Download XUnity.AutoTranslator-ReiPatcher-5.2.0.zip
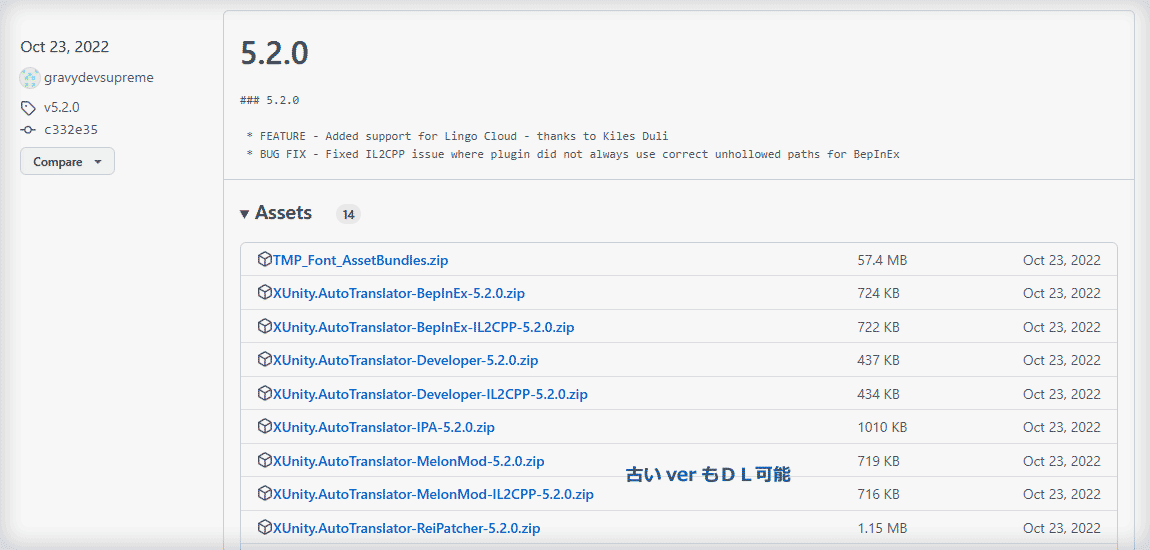This screenshot has height=550, width=1150. point(407,528)
